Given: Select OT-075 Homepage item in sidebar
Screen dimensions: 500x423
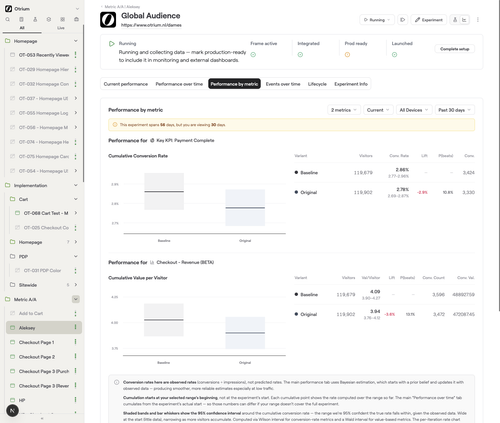Looking at the screenshot, I should (44, 156).
